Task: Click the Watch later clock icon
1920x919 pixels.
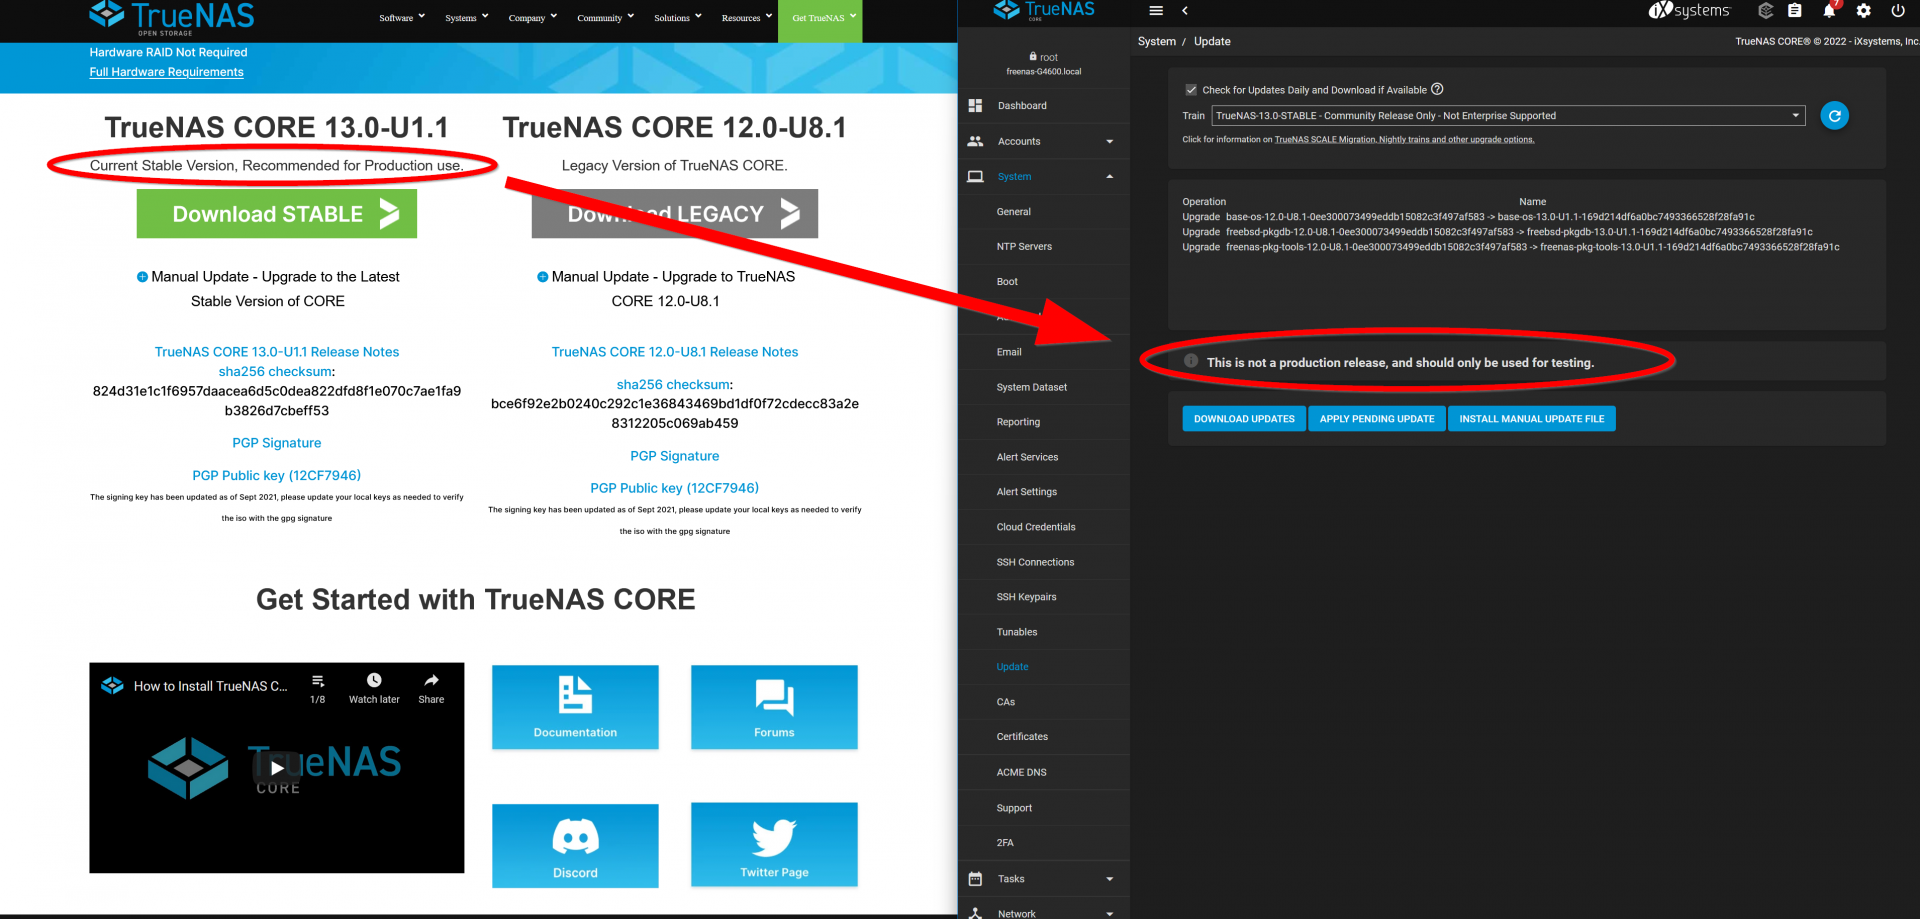Action: point(374,680)
